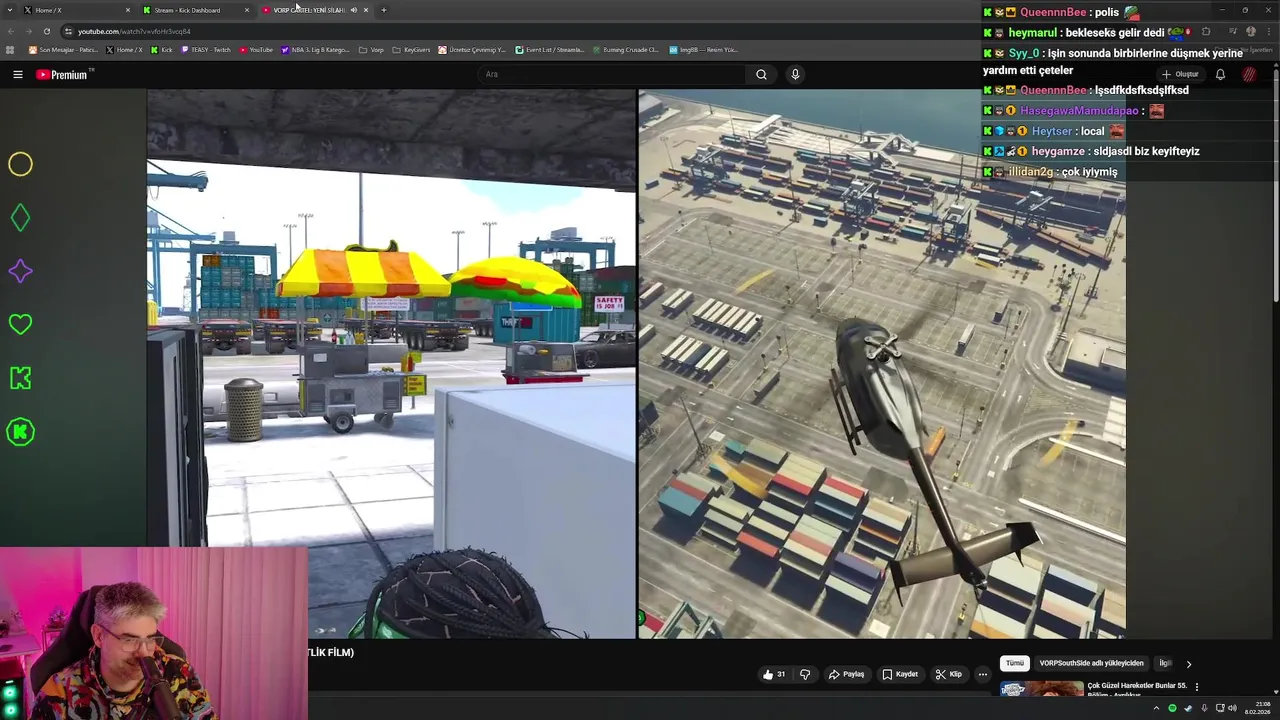Open site information icon in address bar

click(68, 31)
